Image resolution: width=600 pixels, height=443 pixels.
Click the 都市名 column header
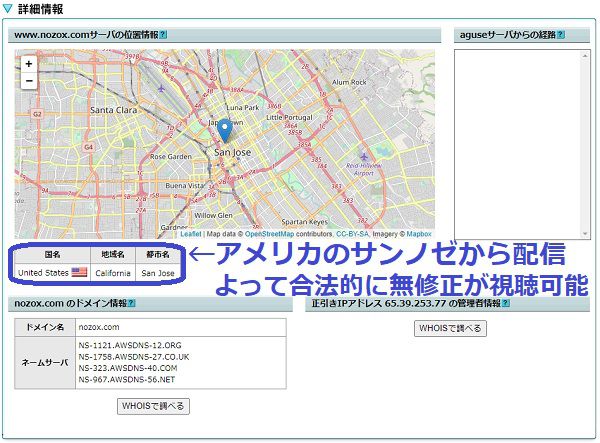pyautogui.click(x=158, y=254)
